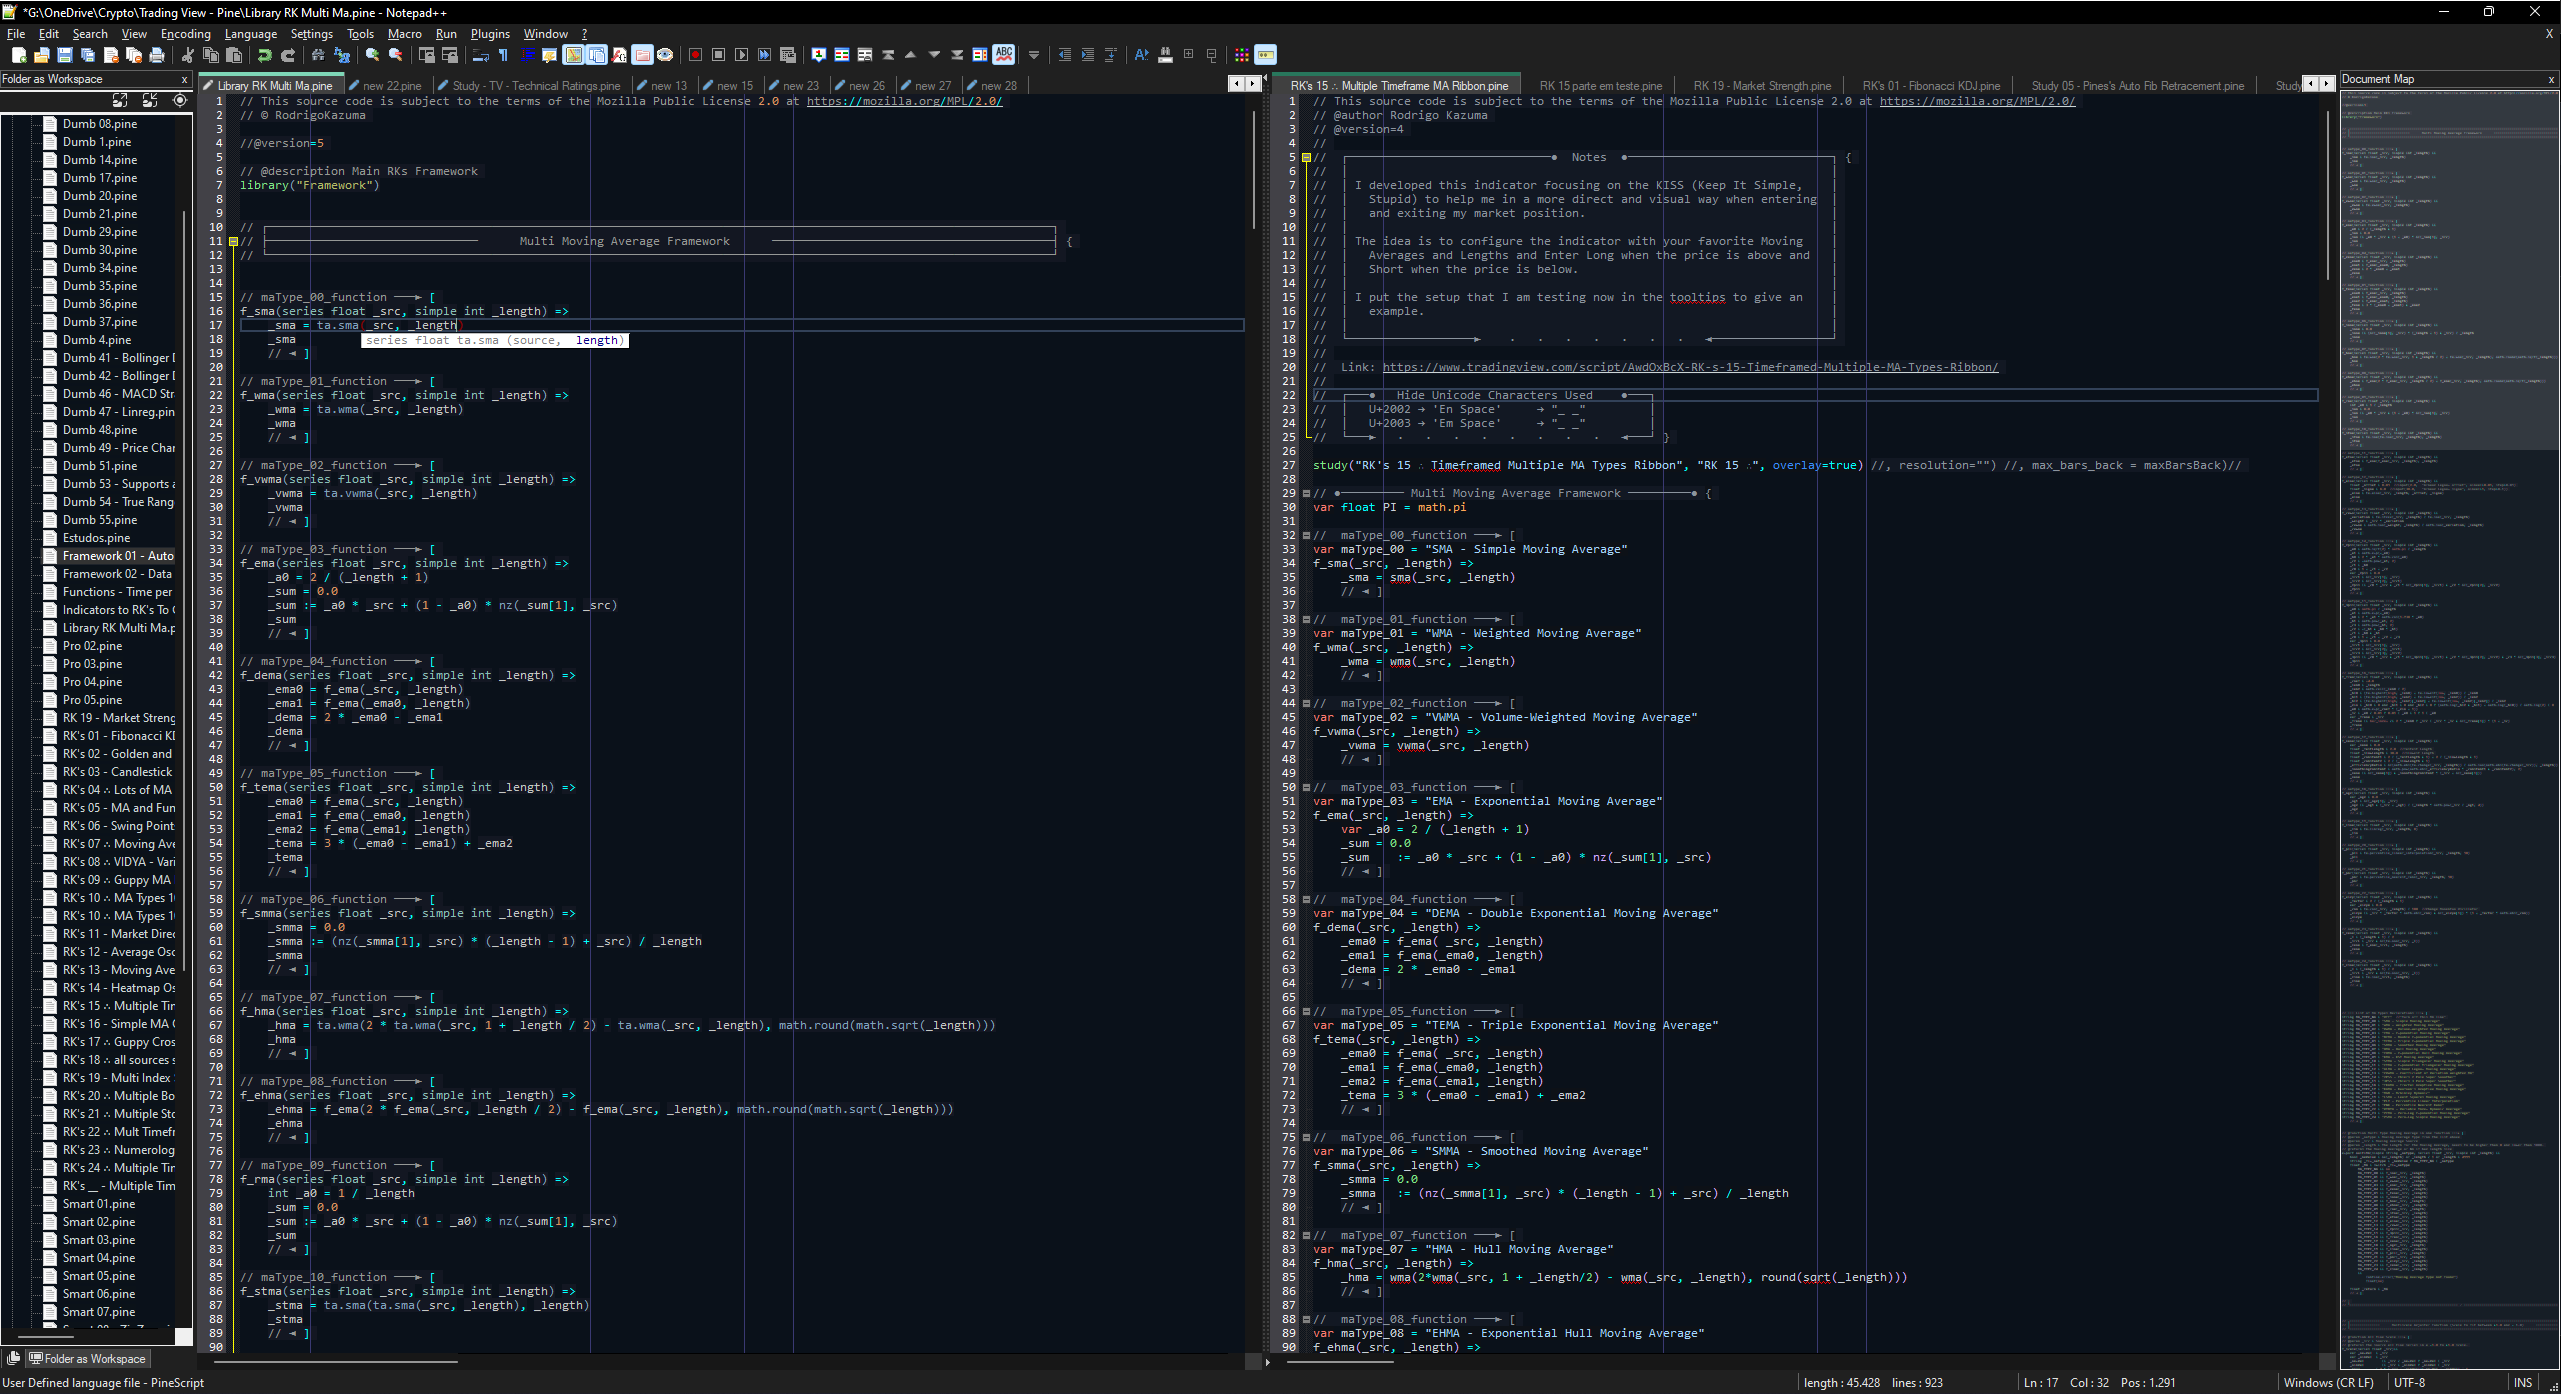
Task: Click Expand All folders icon in workspace panel
Action: 120,100
